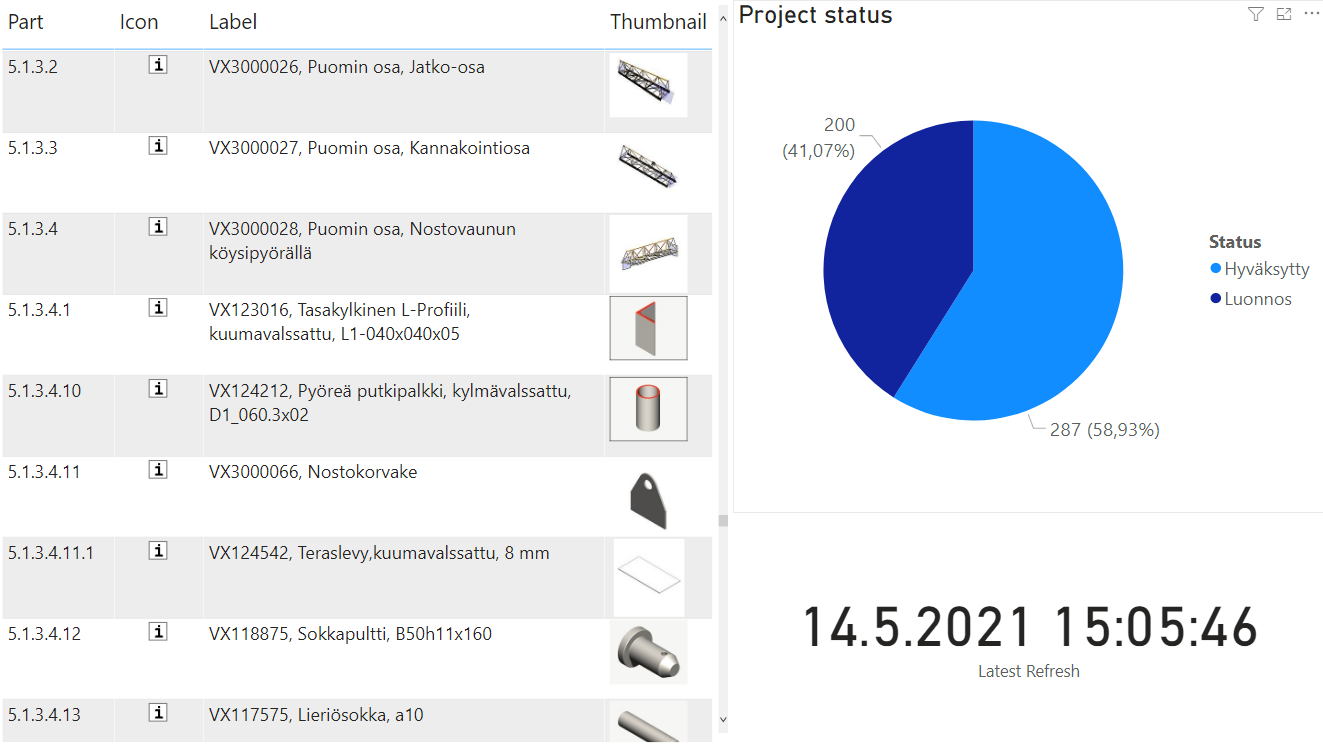Screen dimensions: 1323x746
Task: Click Project status chart title
Action: coord(815,15)
